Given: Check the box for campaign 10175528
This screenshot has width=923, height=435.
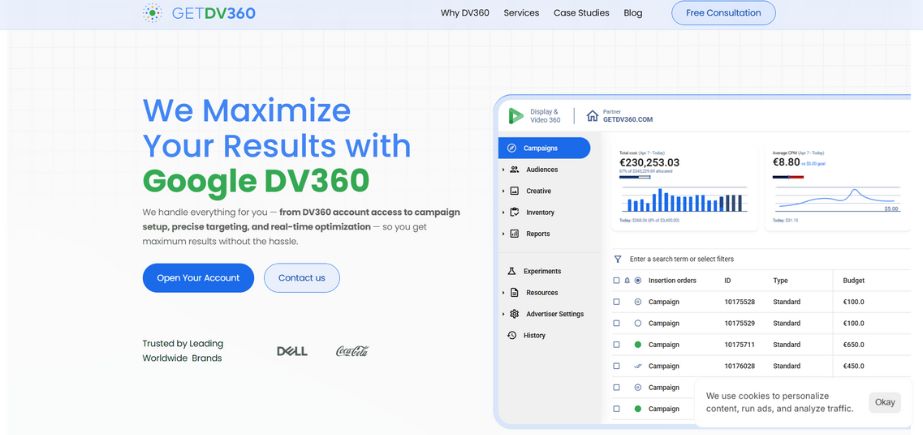Looking at the screenshot, I should [x=616, y=302].
